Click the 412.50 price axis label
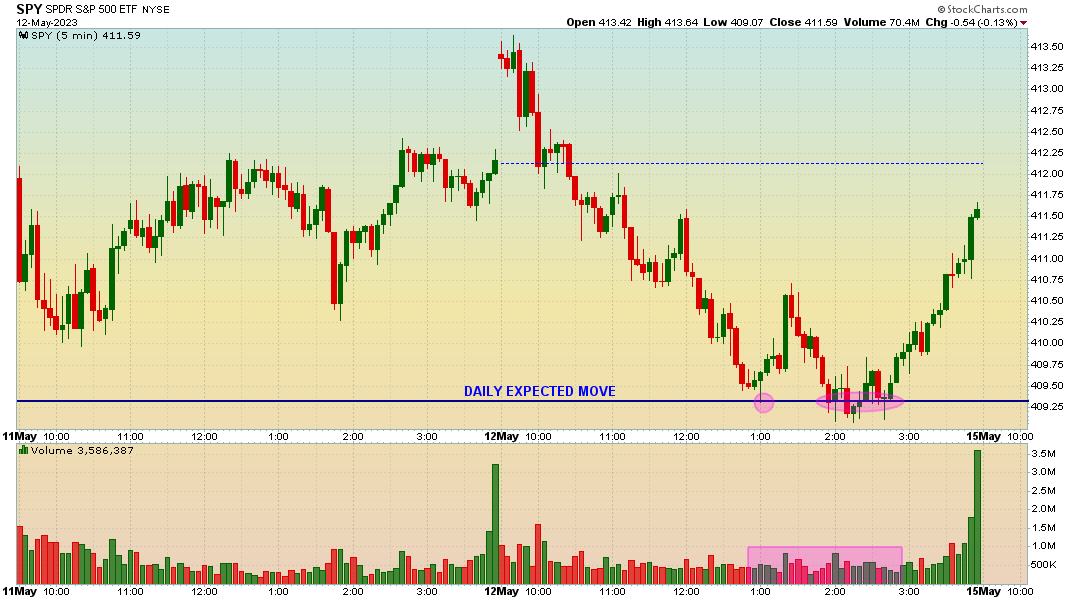1080x600 pixels. click(1047, 131)
